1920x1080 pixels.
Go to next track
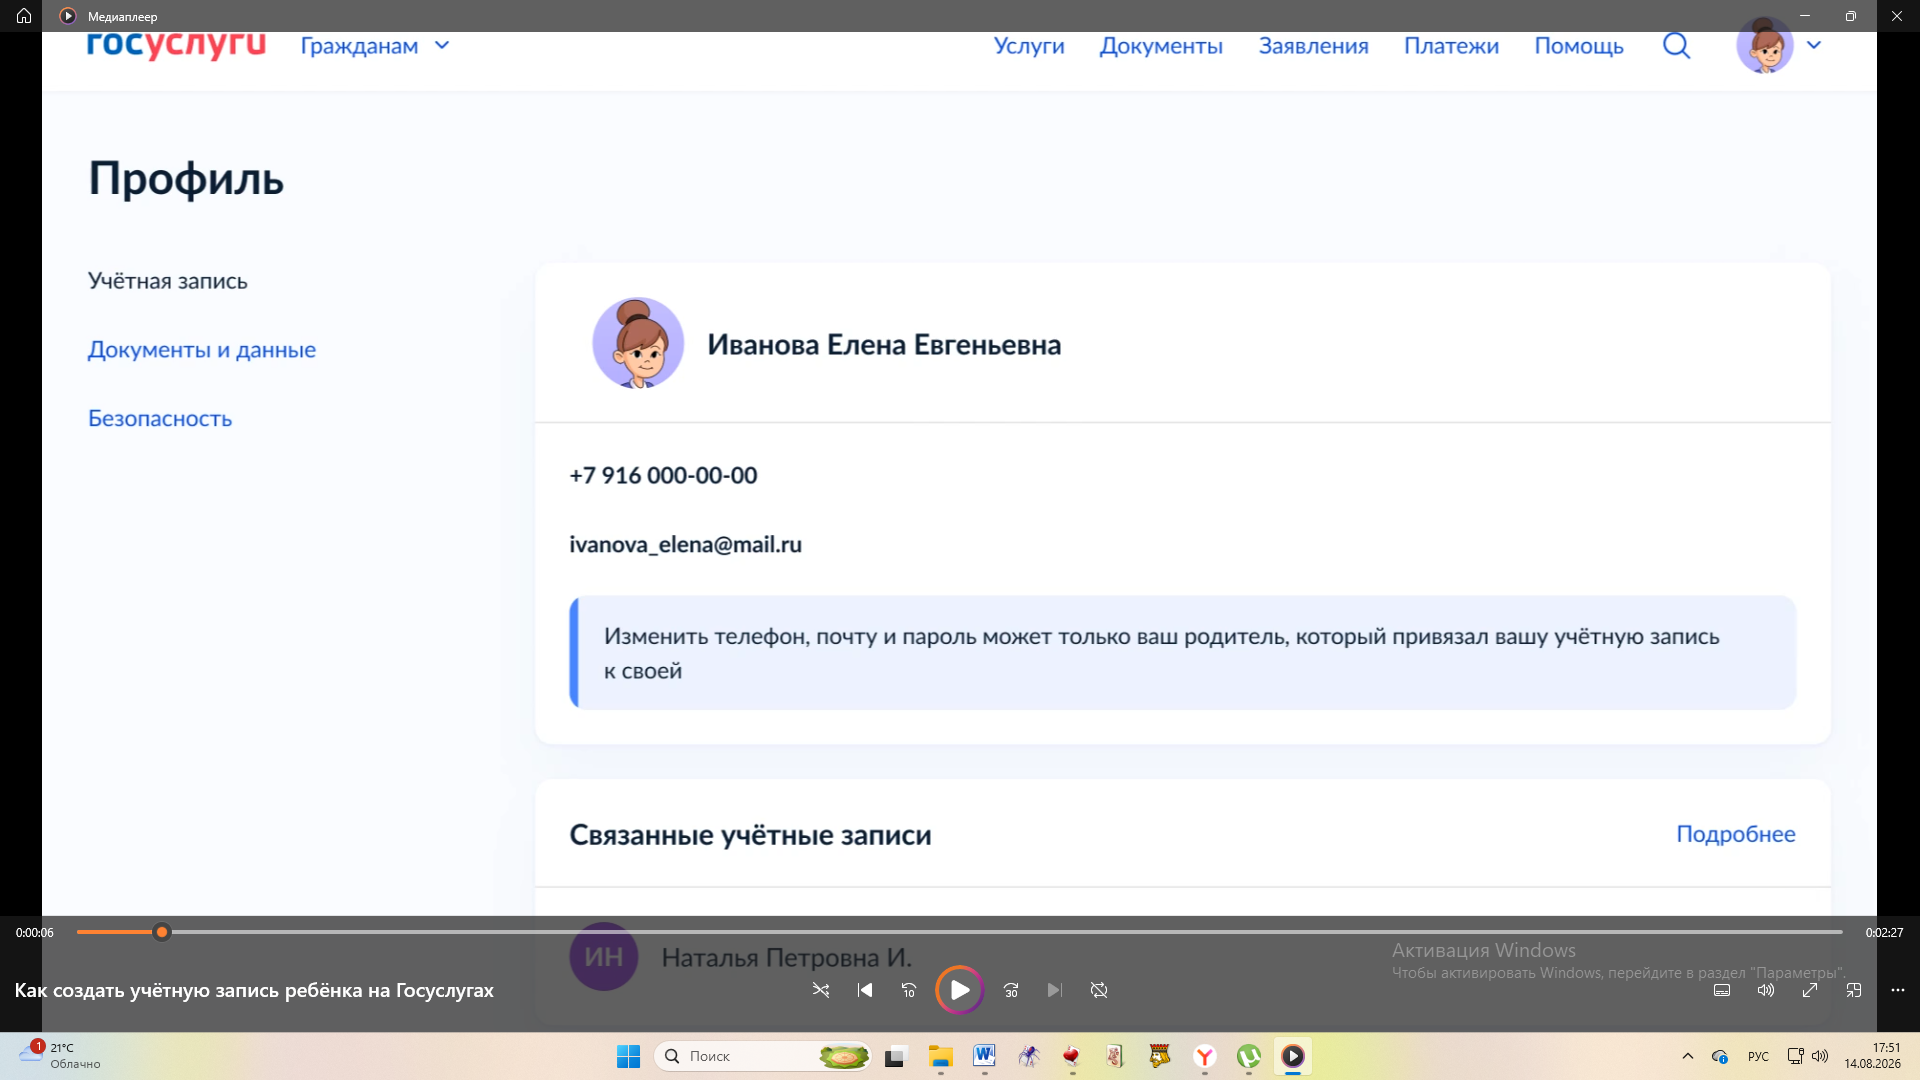coord(1055,990)
